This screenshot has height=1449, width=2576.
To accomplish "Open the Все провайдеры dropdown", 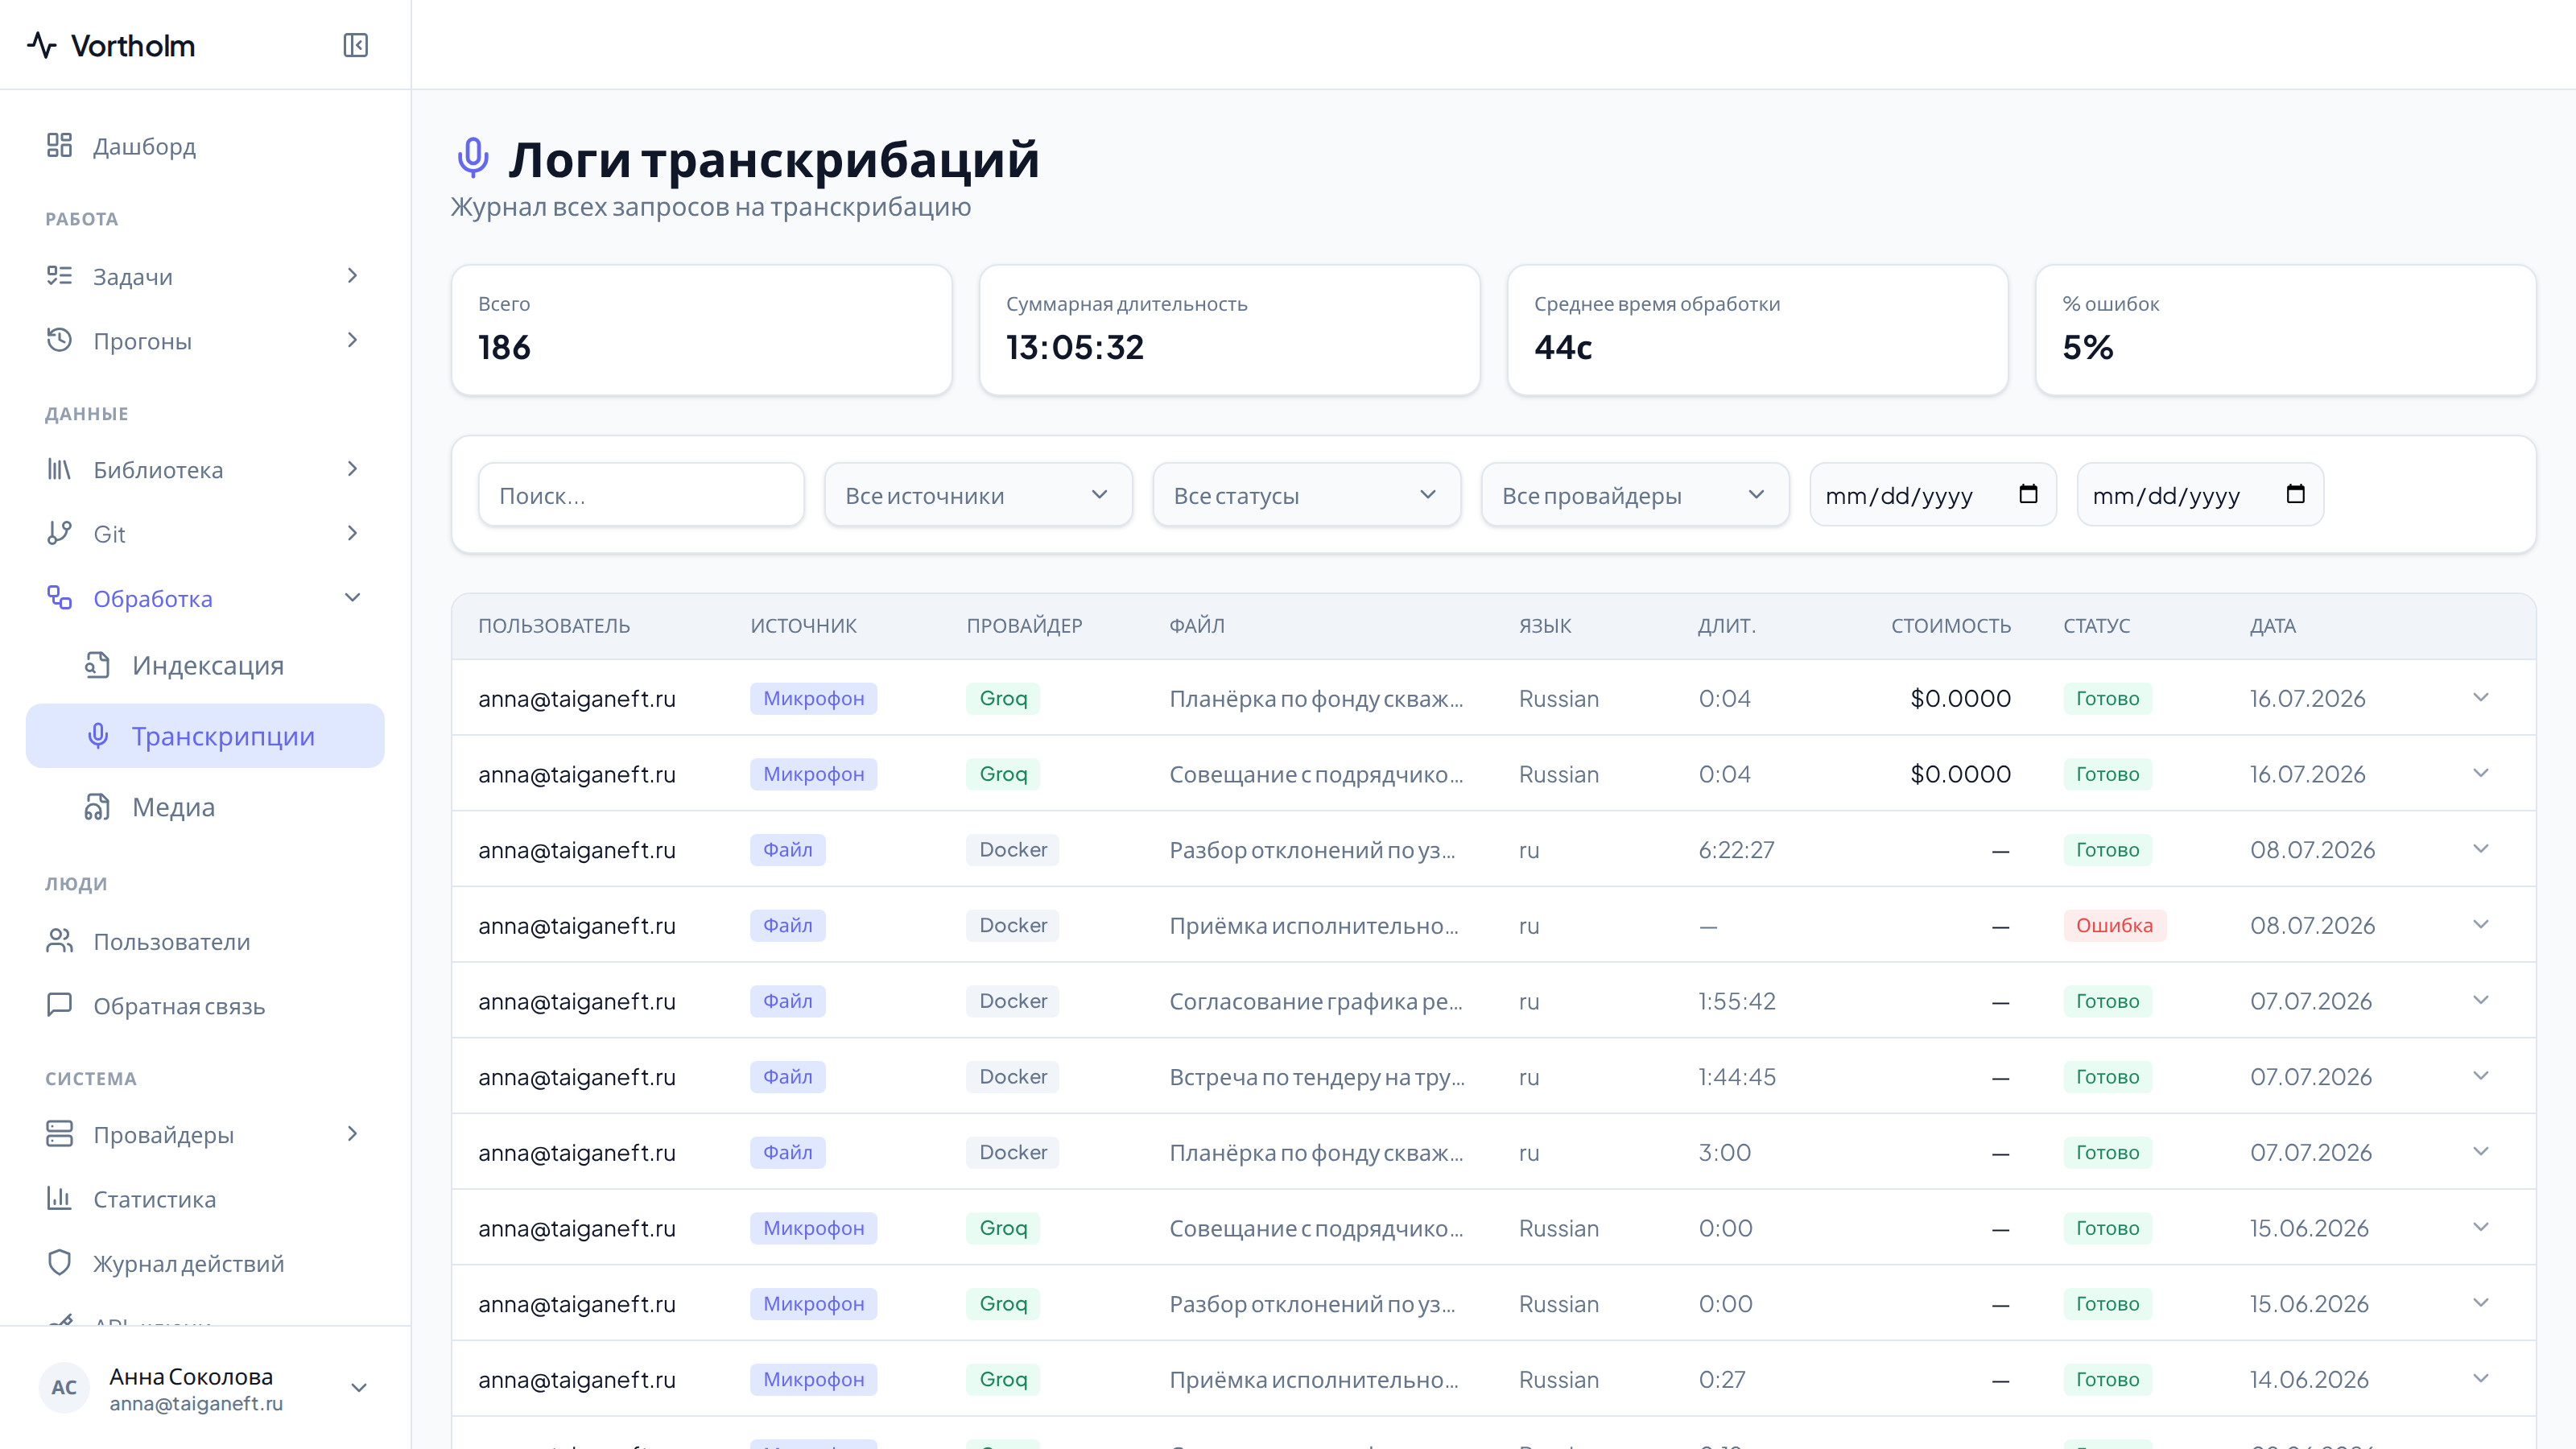I will (1635, 495).
